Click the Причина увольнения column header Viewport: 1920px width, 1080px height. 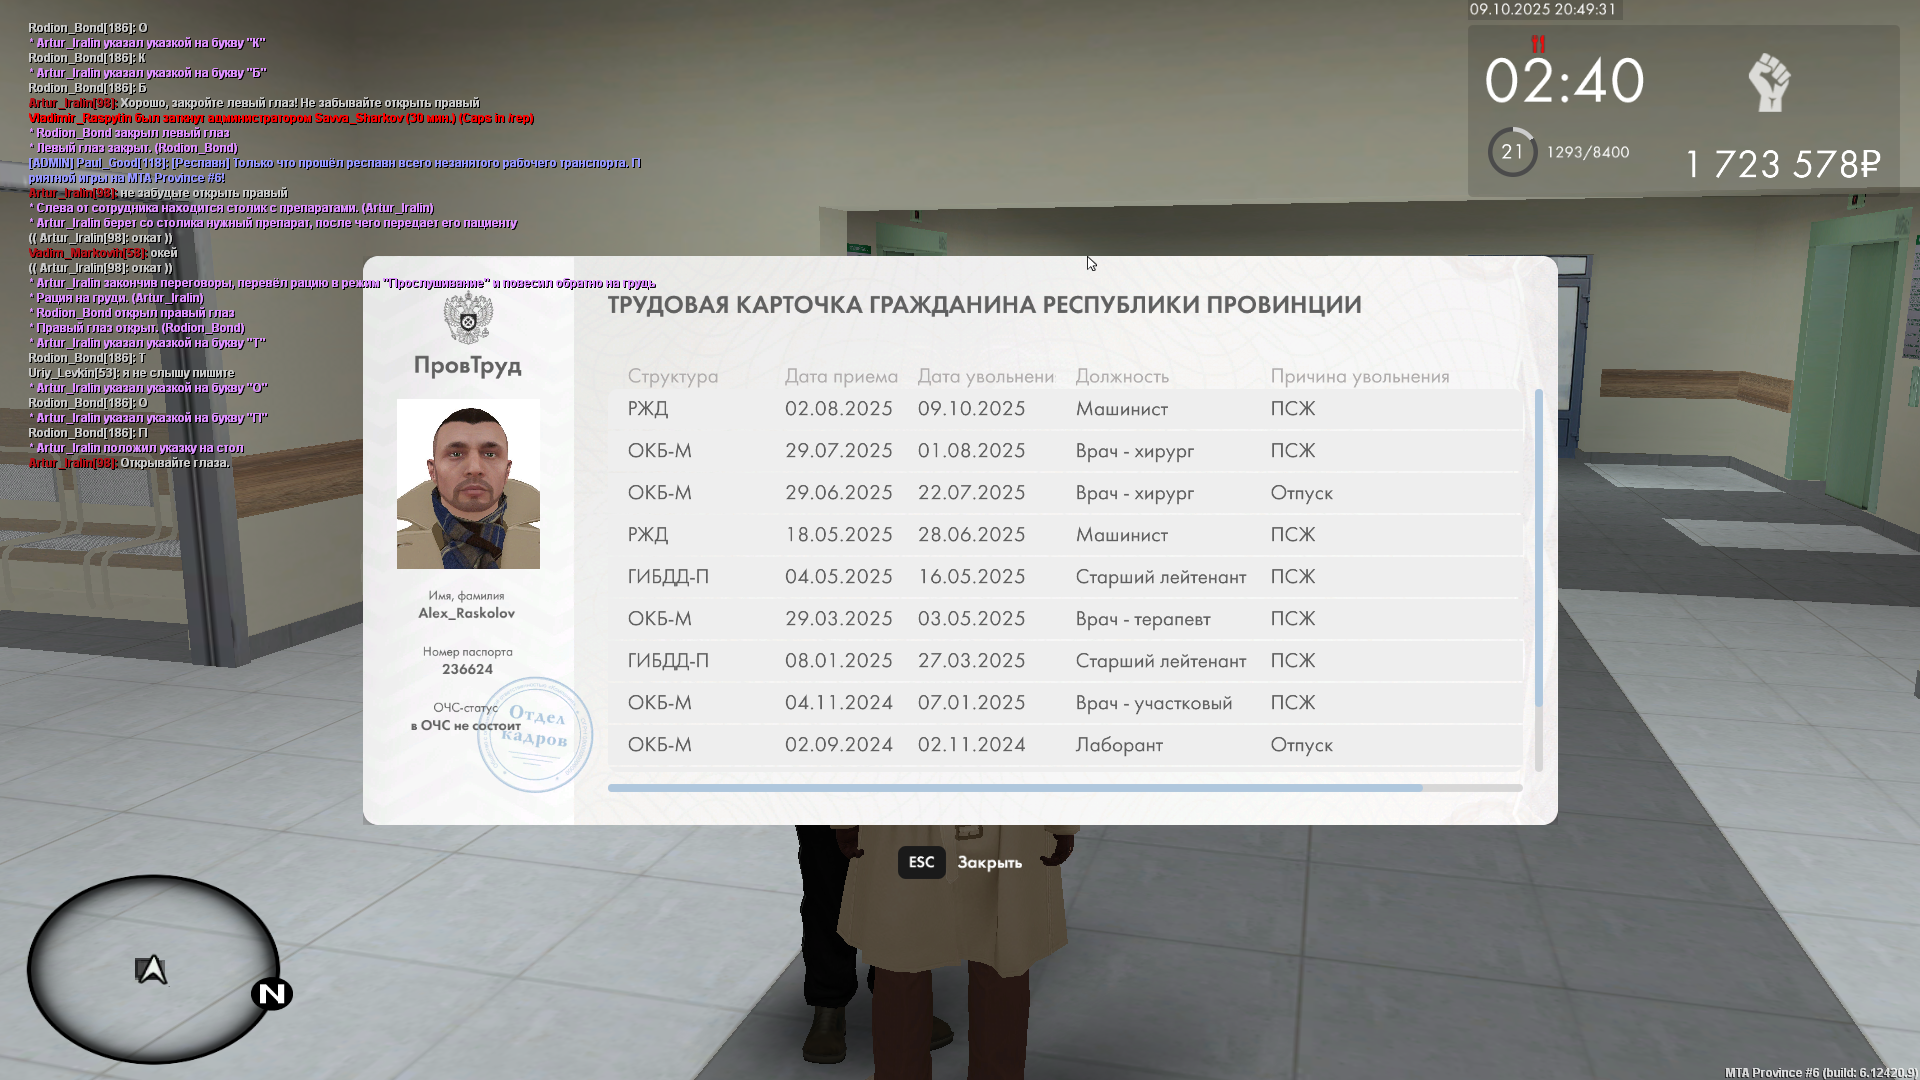tap(1359, 377)
